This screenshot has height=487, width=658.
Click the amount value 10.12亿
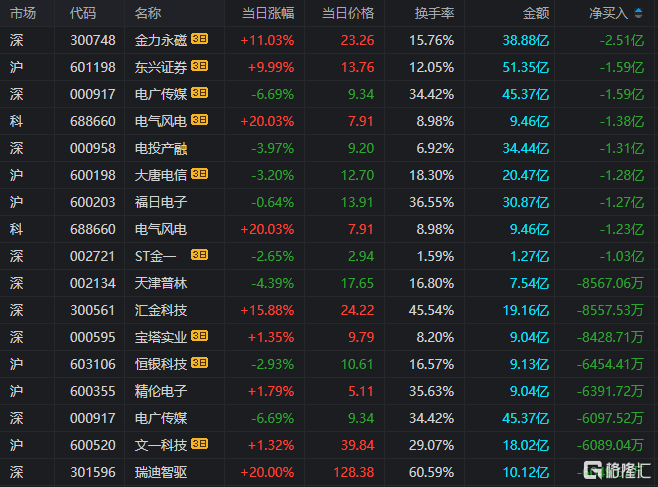526,472
